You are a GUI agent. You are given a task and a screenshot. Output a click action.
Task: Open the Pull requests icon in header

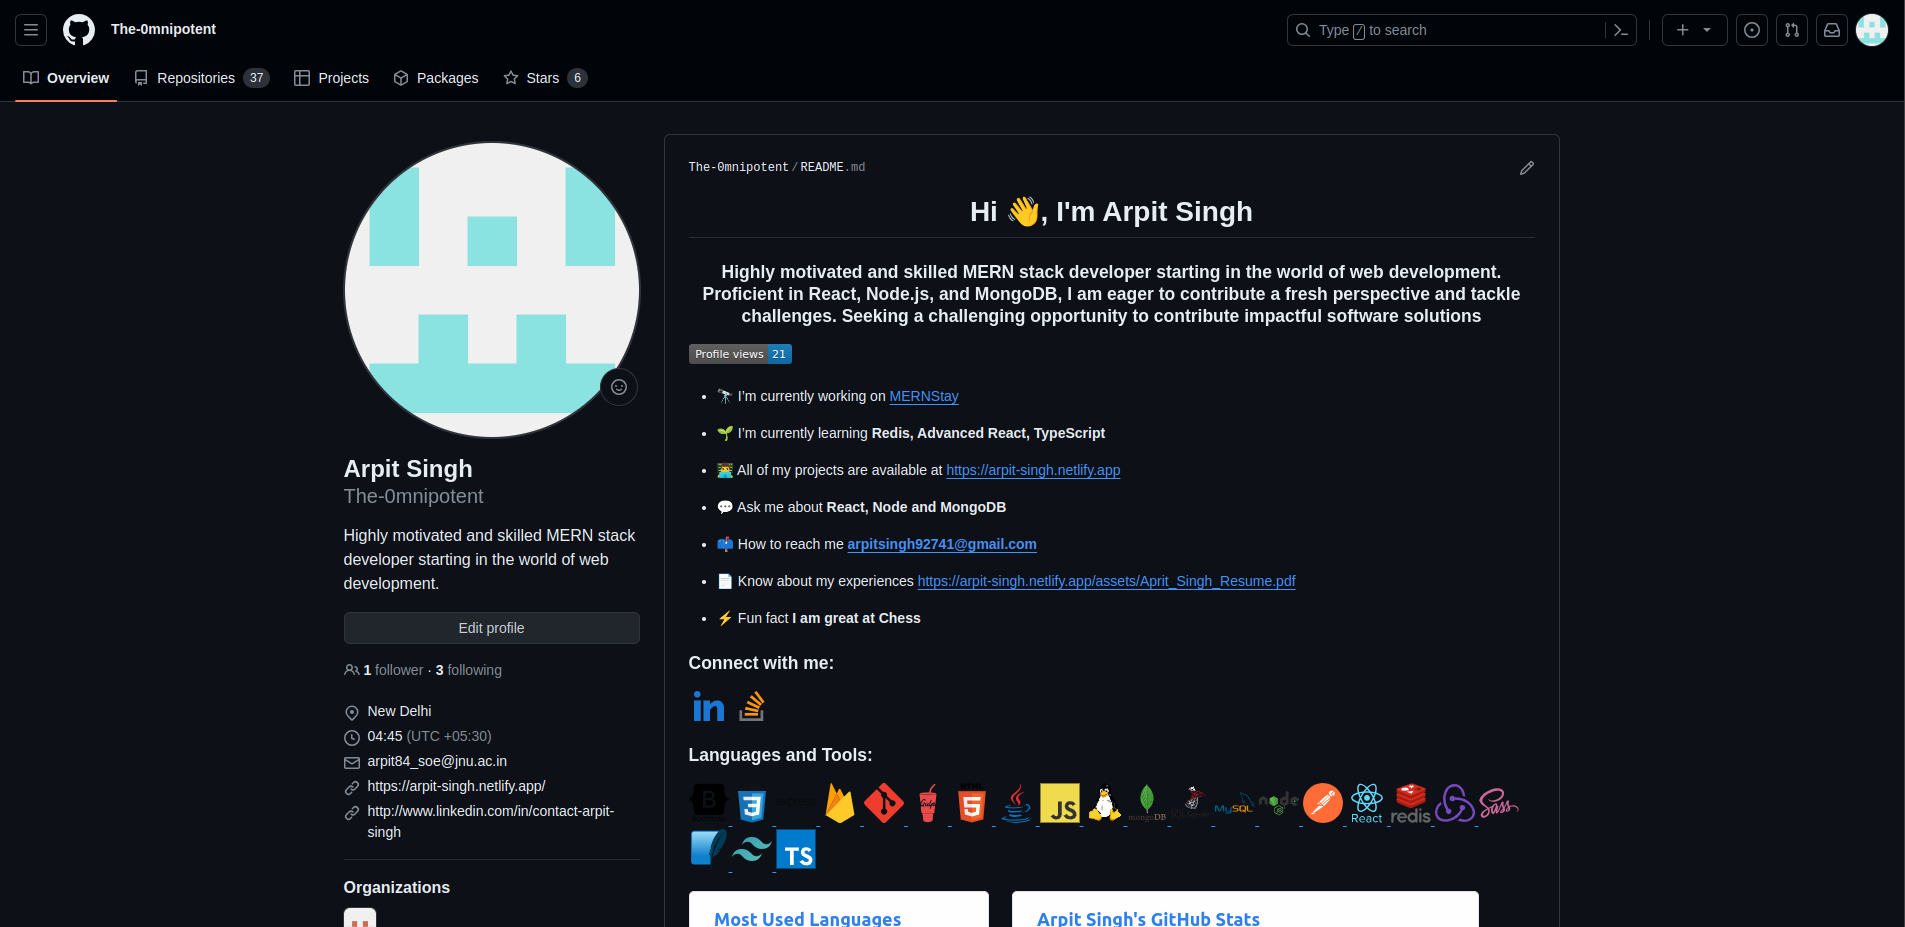pos(1792,30)
